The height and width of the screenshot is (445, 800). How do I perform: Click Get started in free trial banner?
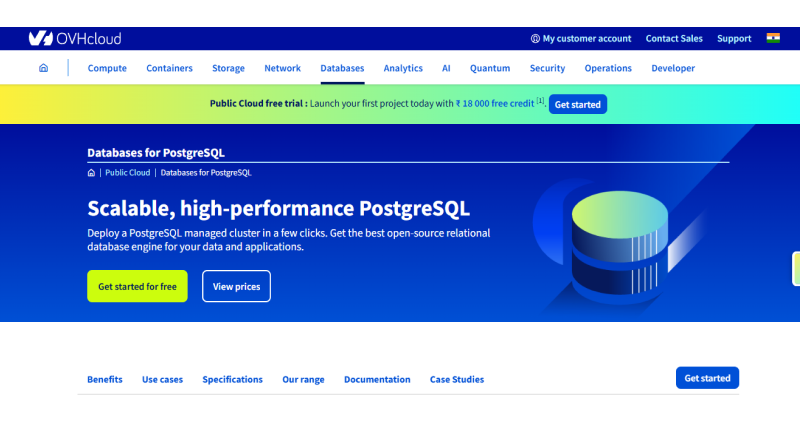(578, 104)
